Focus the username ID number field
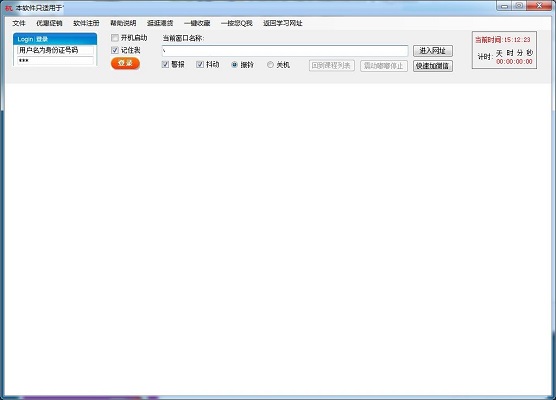Image resolution: width=556 pixels, height=400 pixels. tap(55, 50)
